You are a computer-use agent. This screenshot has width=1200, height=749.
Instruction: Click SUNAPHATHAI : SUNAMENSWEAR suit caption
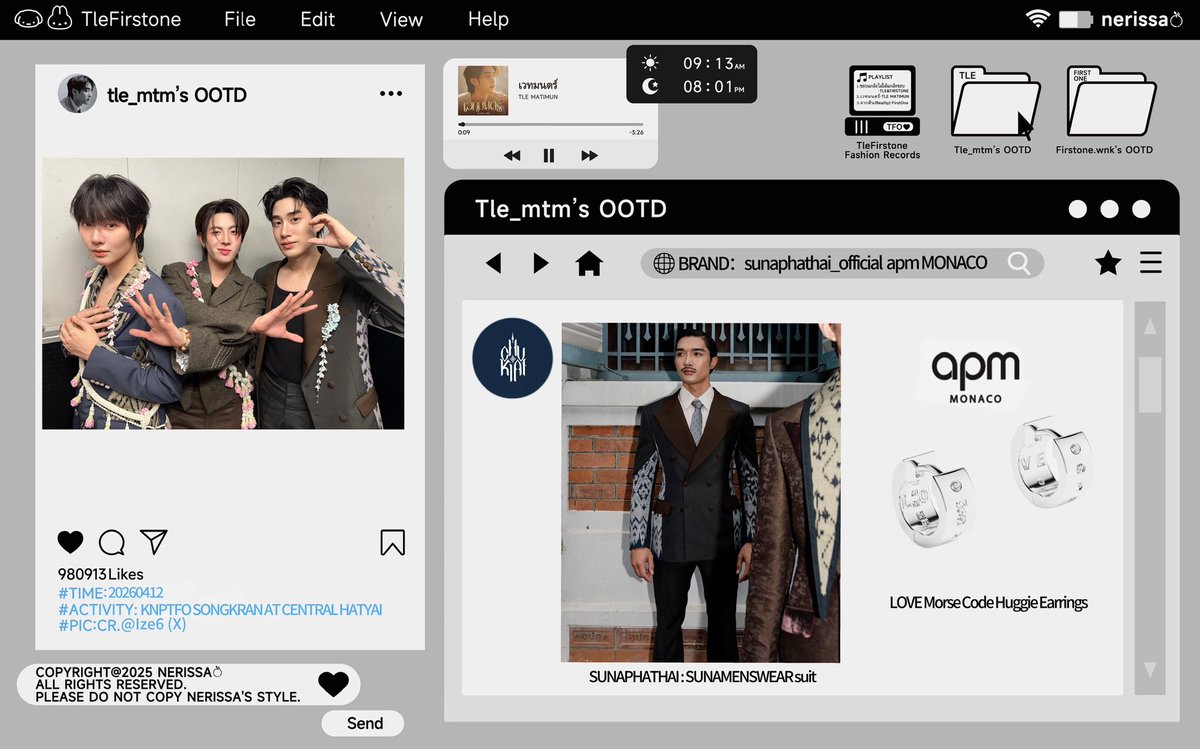[702, 676]
